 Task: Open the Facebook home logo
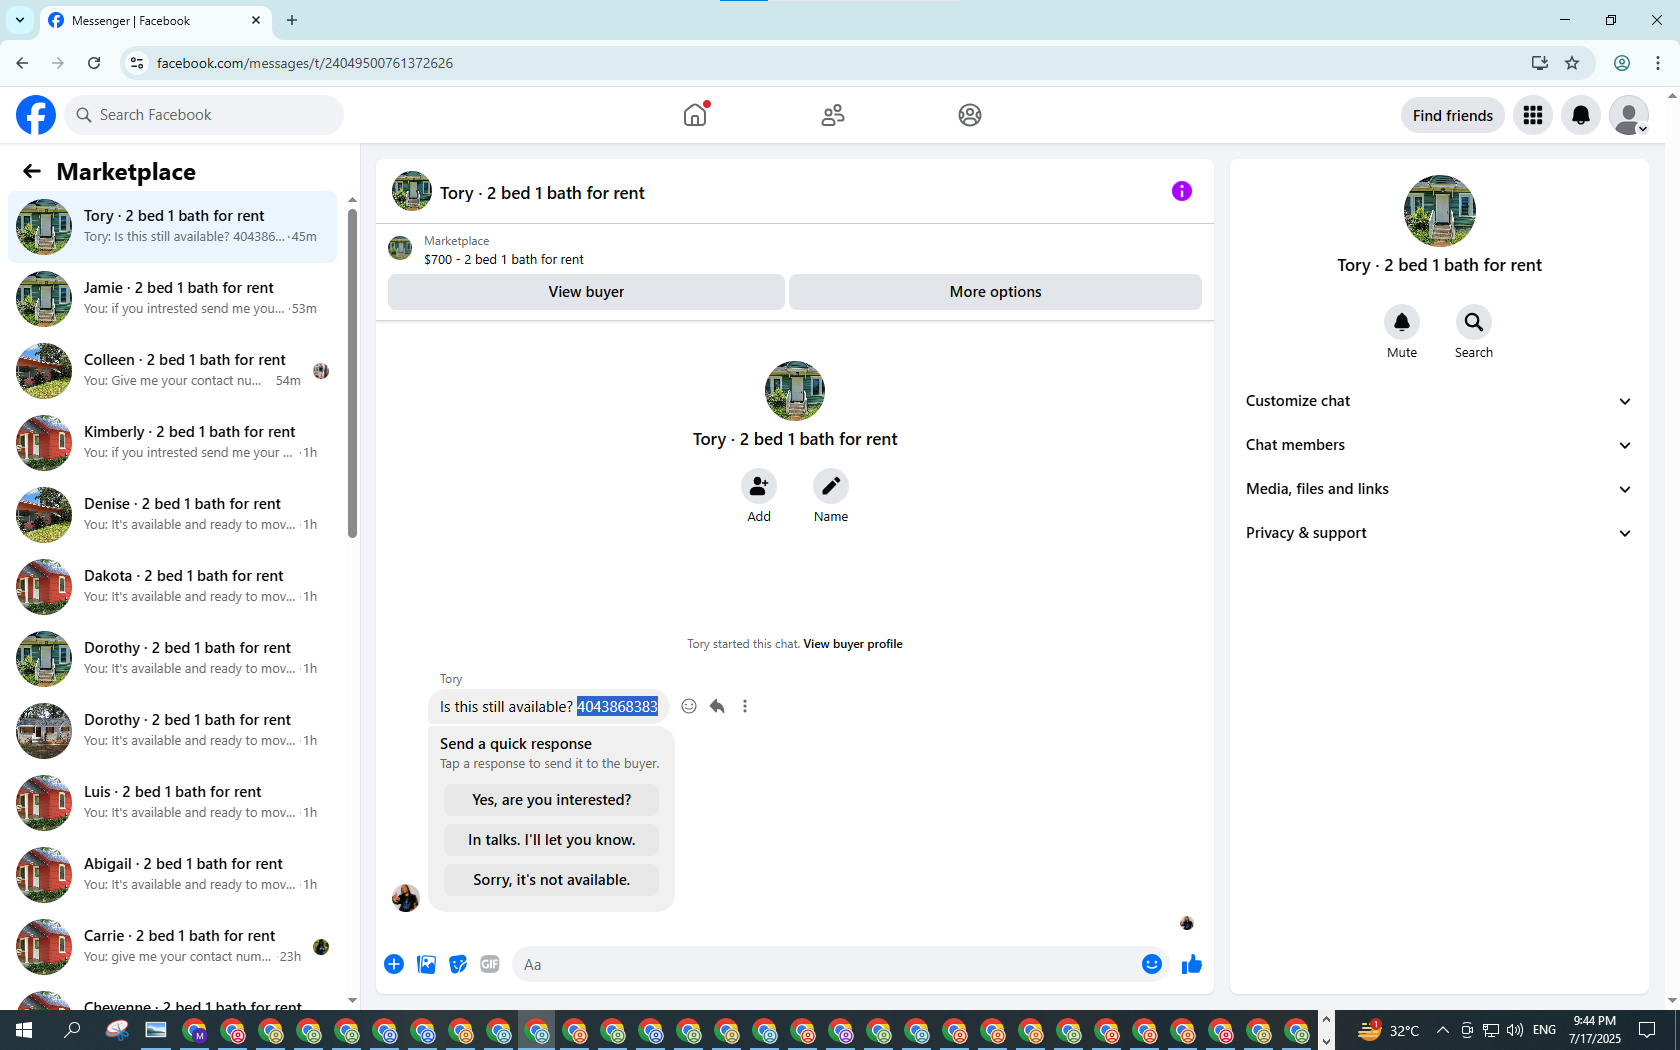click(x=36, y=115)
